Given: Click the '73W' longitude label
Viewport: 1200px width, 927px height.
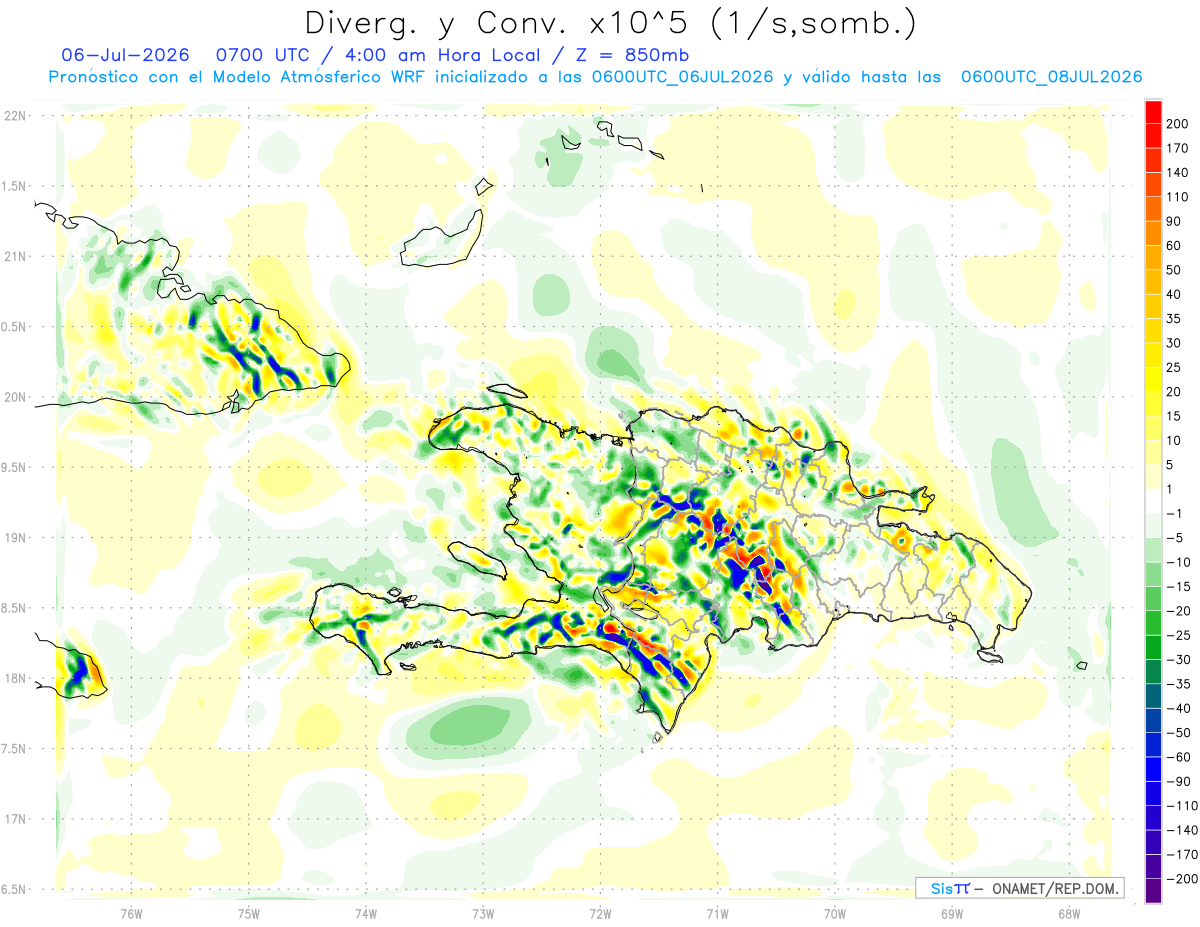Looking at the screenshot, I should (483, 914).
